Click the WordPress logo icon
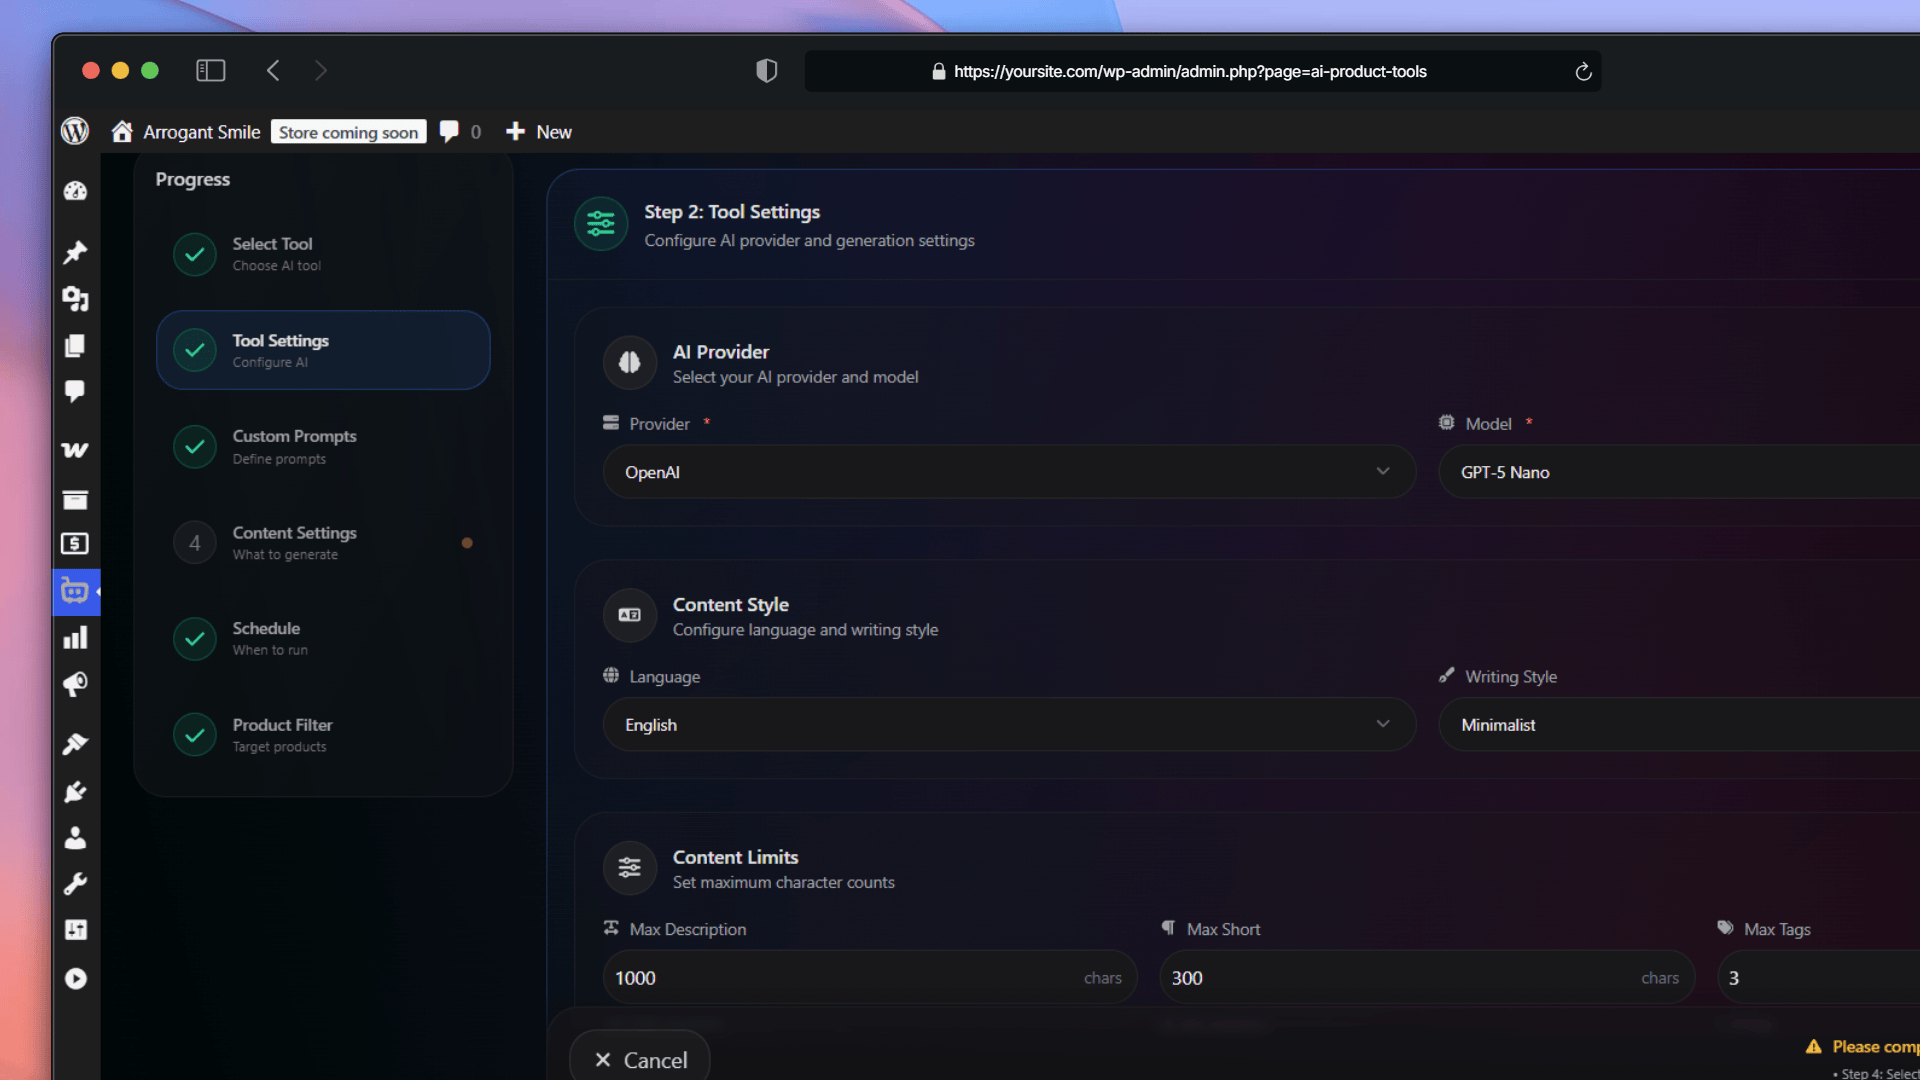The image size is (1920, 1080). click(75, 131)
